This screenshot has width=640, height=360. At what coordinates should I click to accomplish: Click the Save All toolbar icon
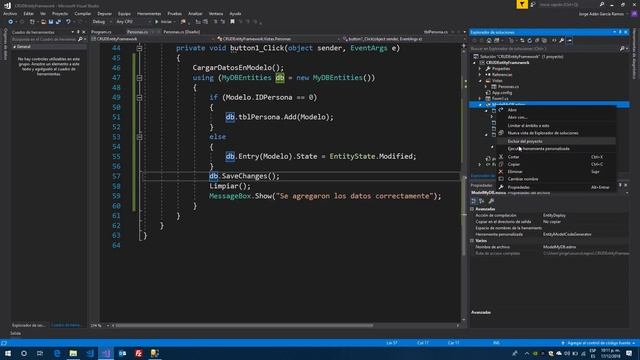[58, 22]
